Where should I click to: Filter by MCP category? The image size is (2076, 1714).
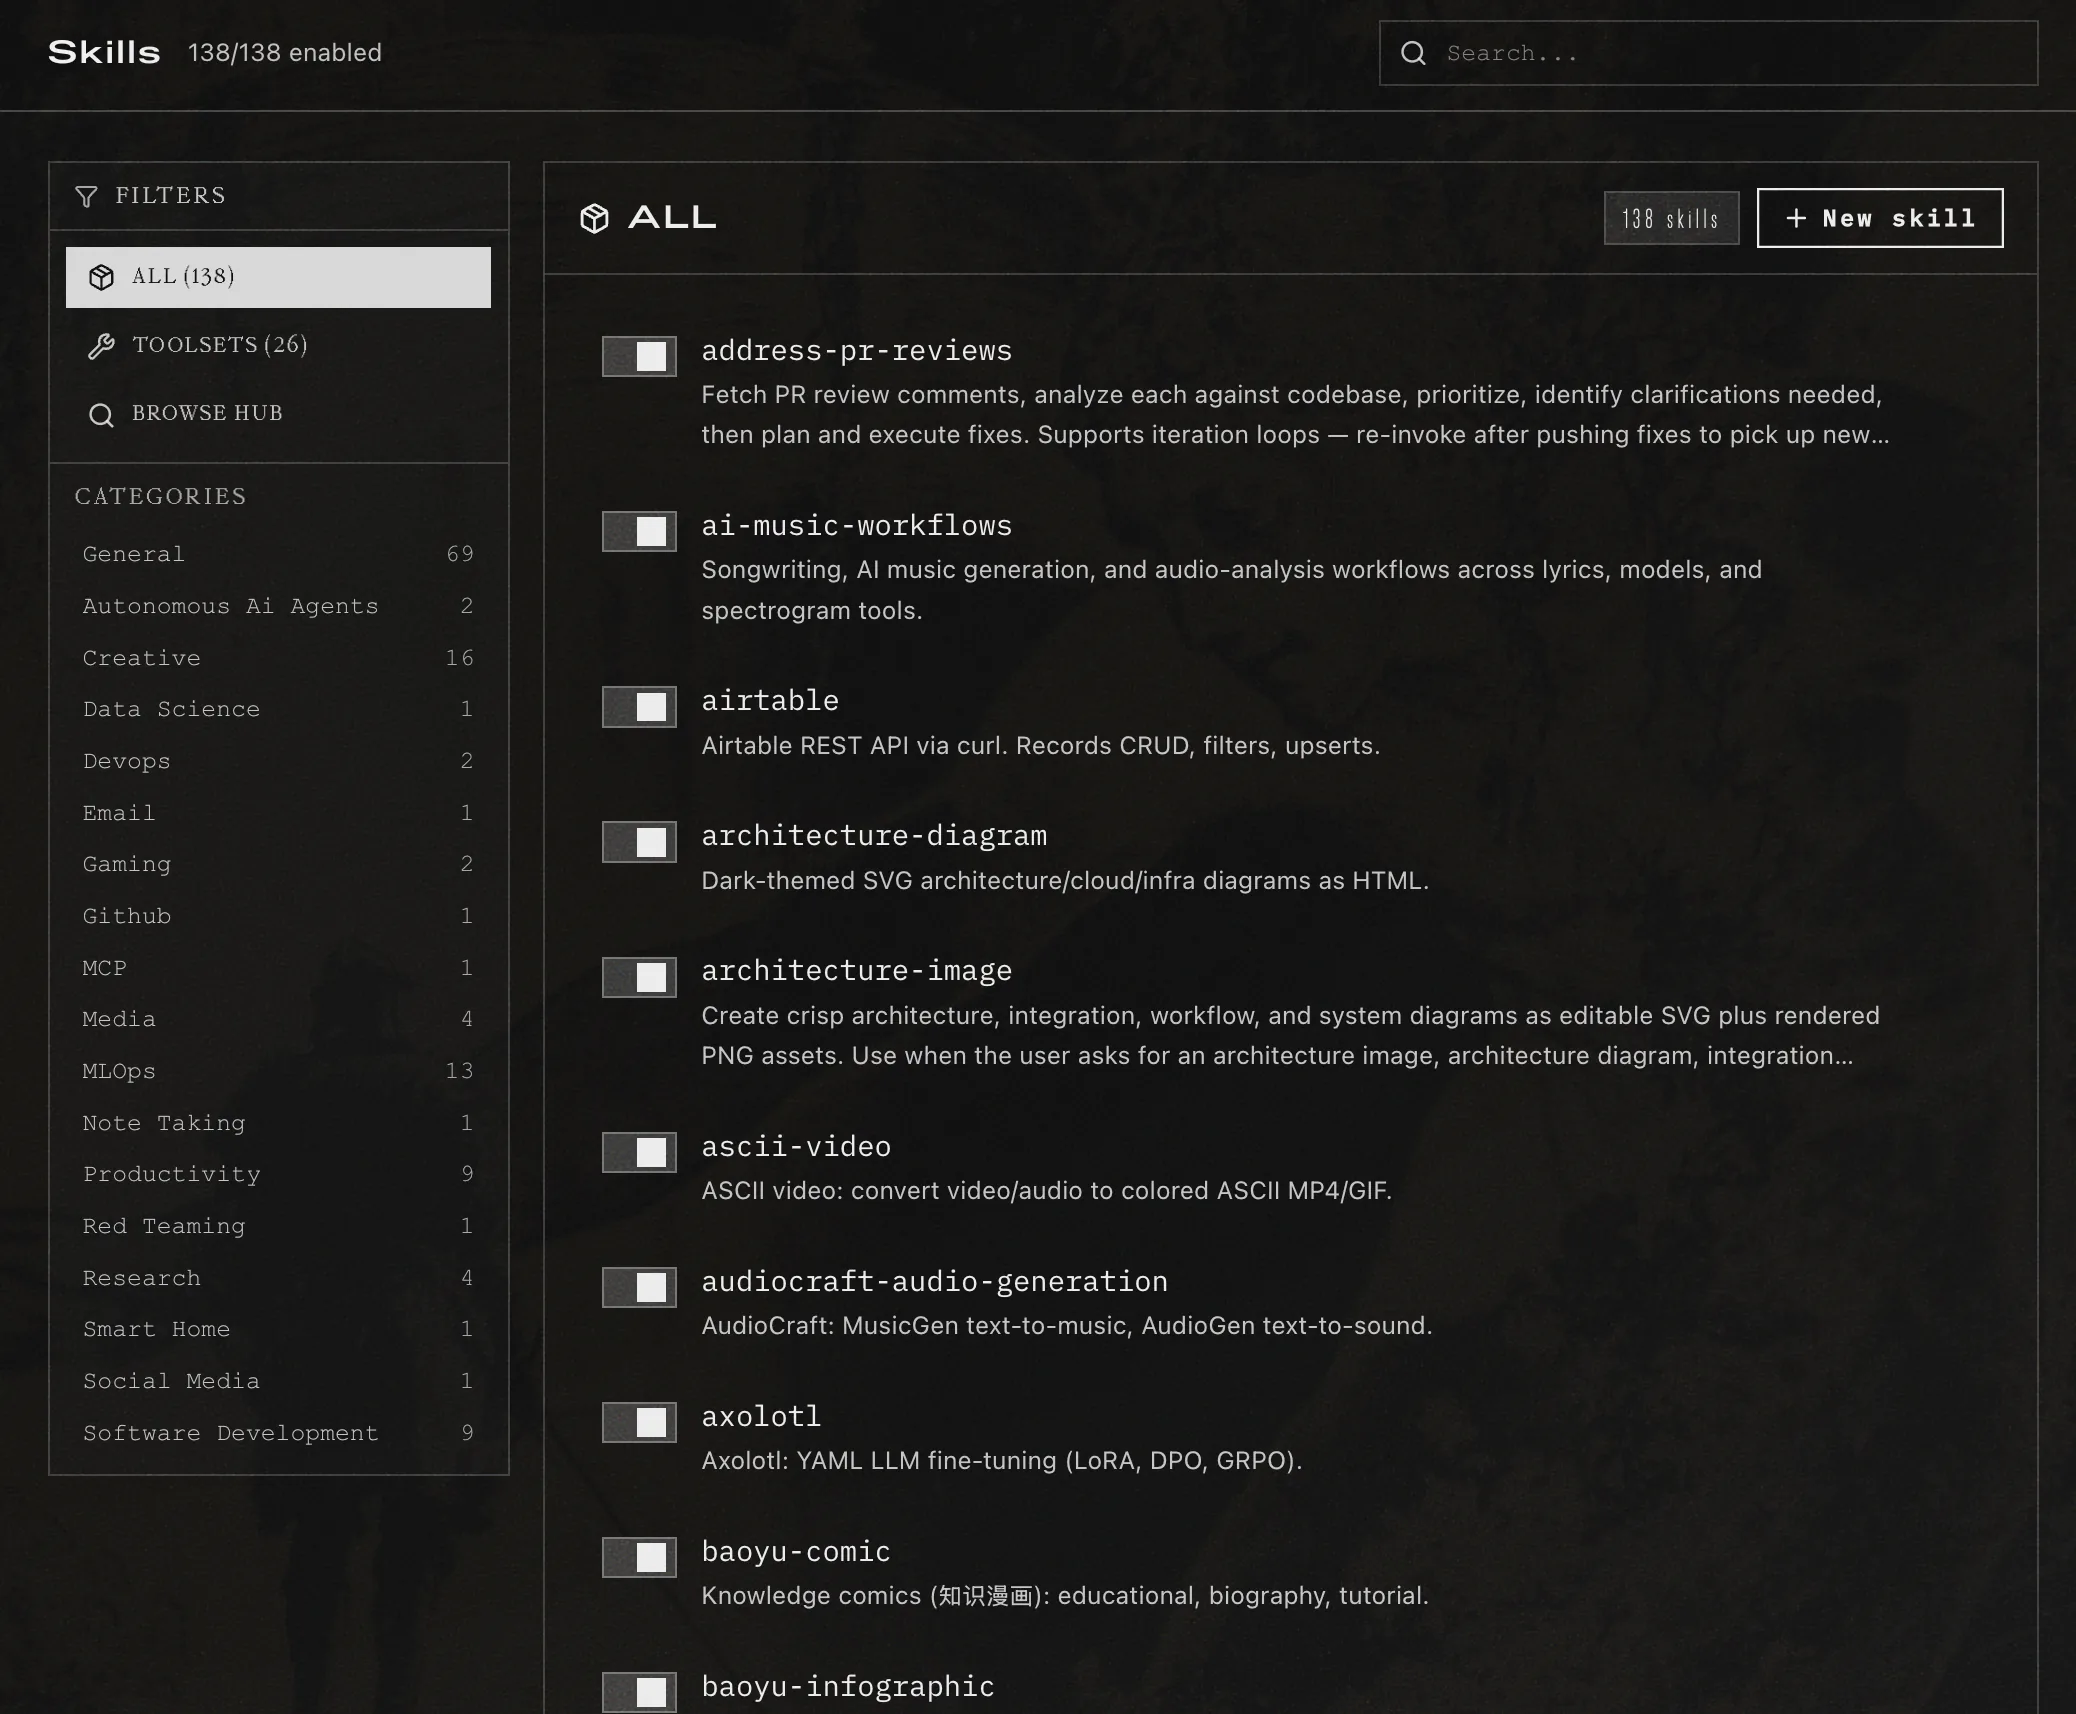(x=278, y=968)
